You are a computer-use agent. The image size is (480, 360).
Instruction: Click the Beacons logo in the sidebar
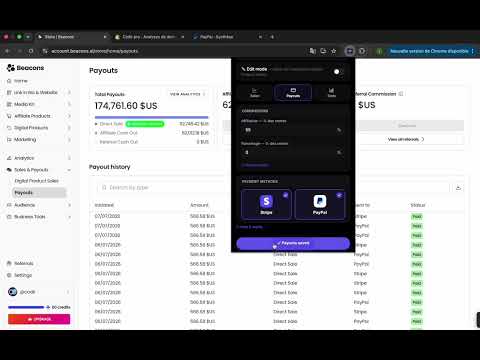click(25, 68)
